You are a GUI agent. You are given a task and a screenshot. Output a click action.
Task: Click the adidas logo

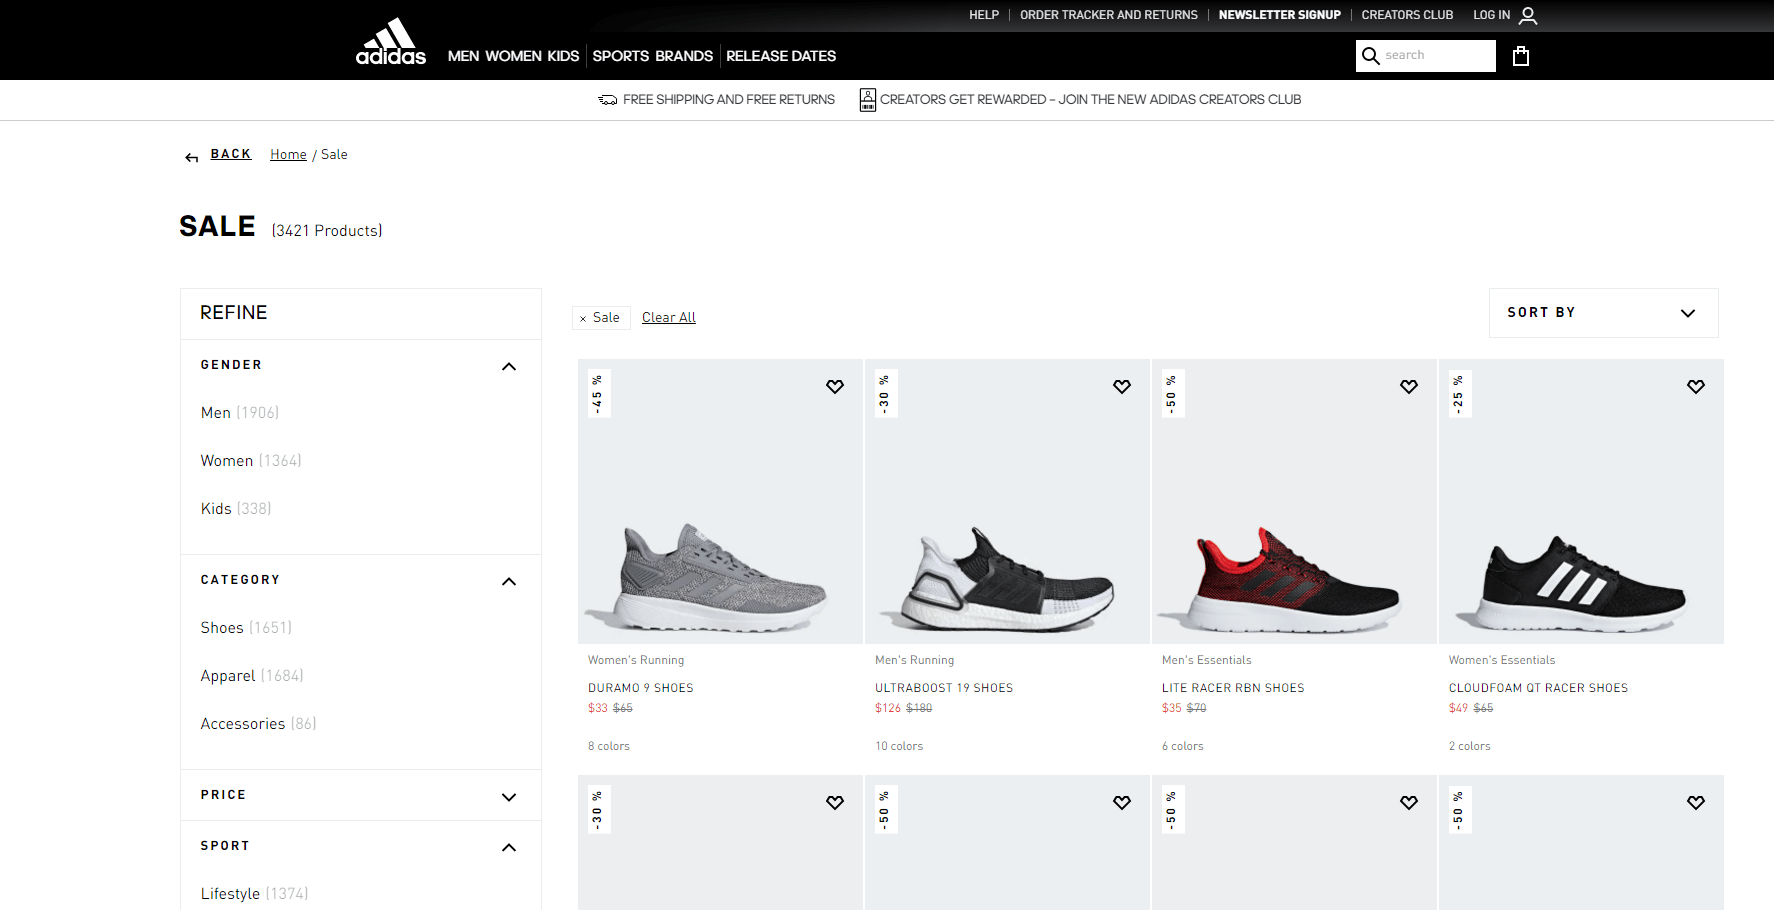(391, 41)
